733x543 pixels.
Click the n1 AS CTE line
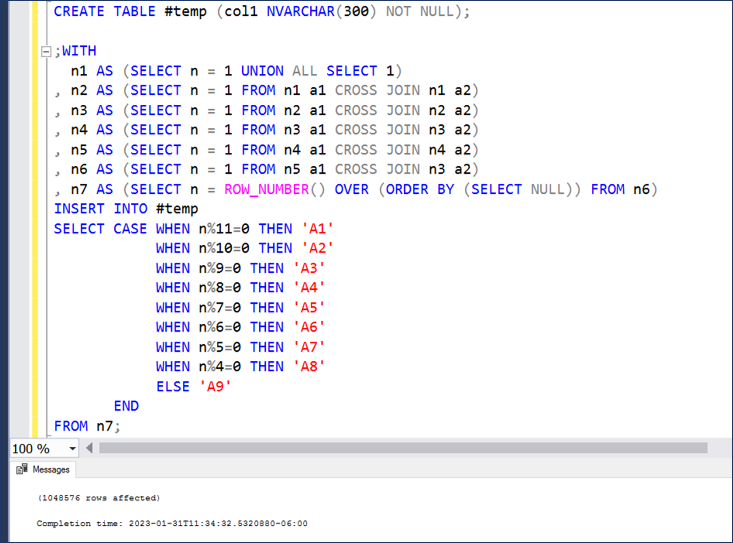(x=236, y=71)
